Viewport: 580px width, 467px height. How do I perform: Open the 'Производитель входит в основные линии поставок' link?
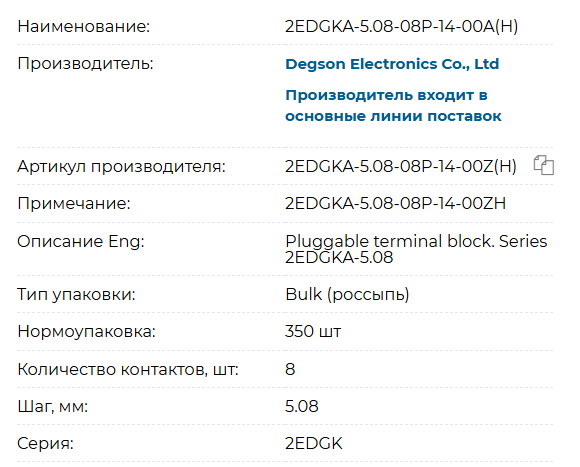[393, 105]
